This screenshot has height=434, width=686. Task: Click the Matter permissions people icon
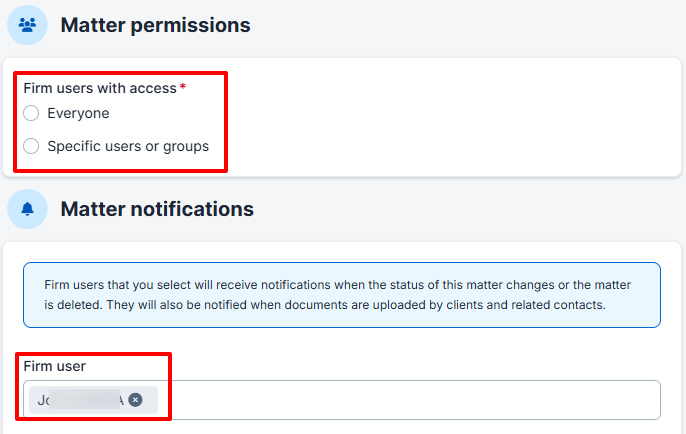pyautogui.click(x=27, y=25)
